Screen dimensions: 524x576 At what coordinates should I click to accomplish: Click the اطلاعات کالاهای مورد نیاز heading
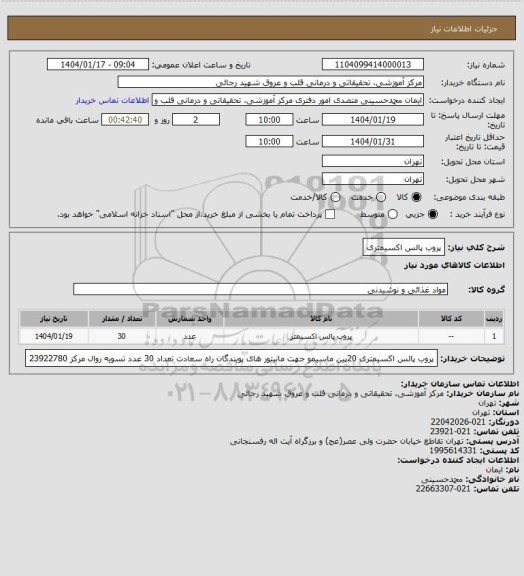point(454,265)
